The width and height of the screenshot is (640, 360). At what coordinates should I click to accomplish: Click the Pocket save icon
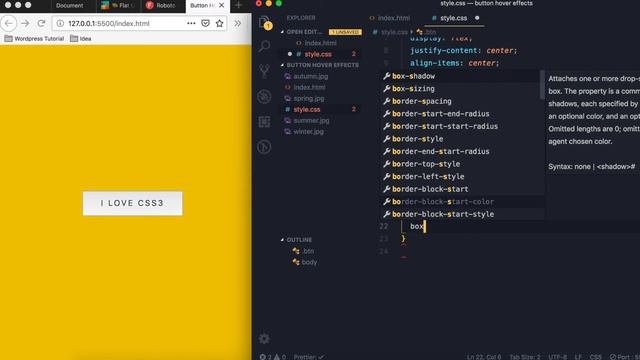[x=205, y=23]
